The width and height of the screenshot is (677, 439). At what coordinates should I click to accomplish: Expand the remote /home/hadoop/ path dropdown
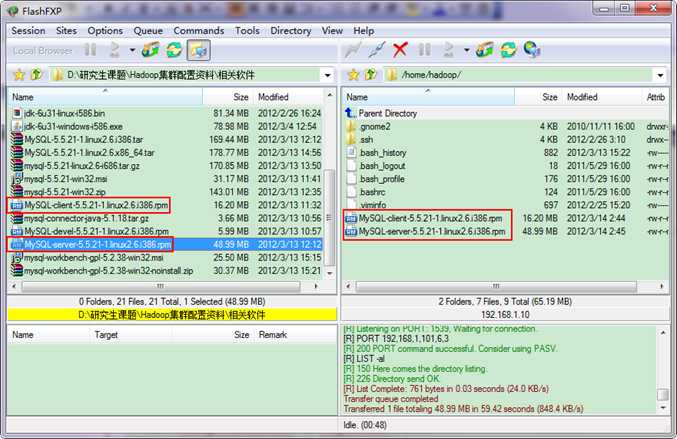tap(660, 76)
